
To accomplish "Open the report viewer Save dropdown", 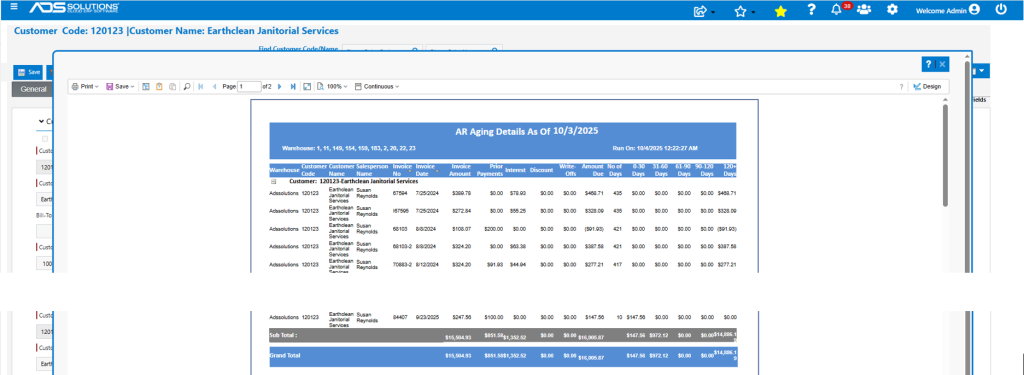I will click(x=120, y=86).
